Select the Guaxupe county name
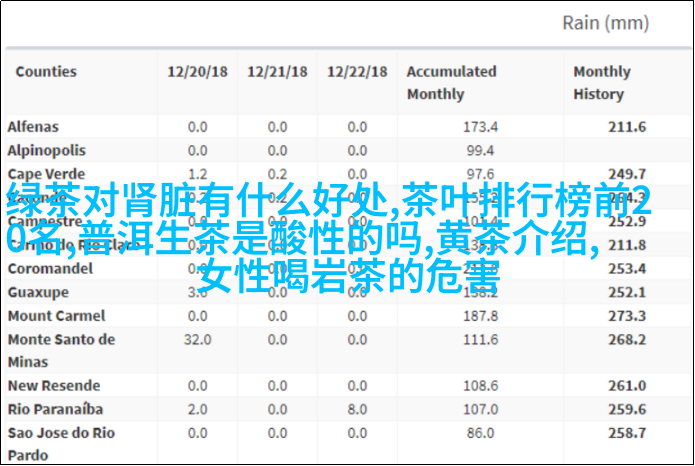The height and width of the screenshot is (466, 695). click(x=38, y=292)
